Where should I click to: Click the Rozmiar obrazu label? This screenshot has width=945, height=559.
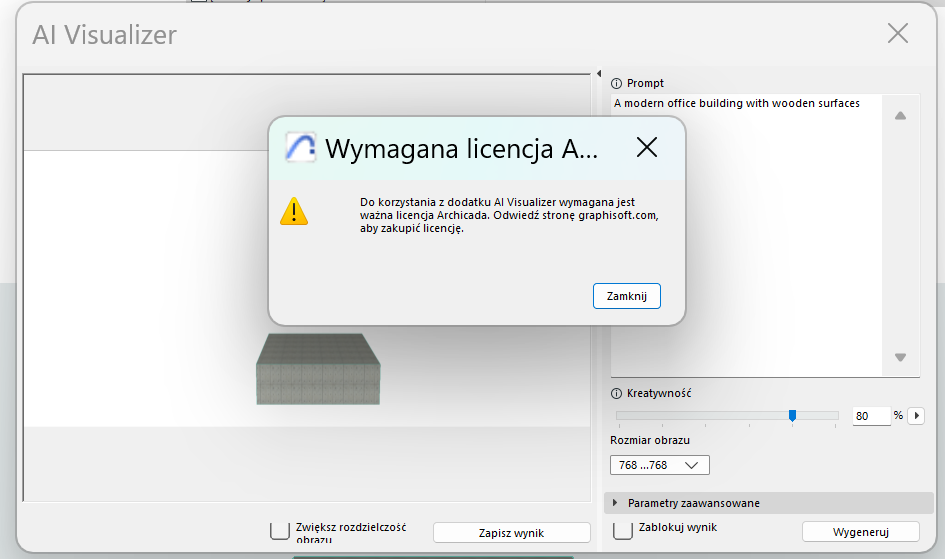[x=650, y=440]
